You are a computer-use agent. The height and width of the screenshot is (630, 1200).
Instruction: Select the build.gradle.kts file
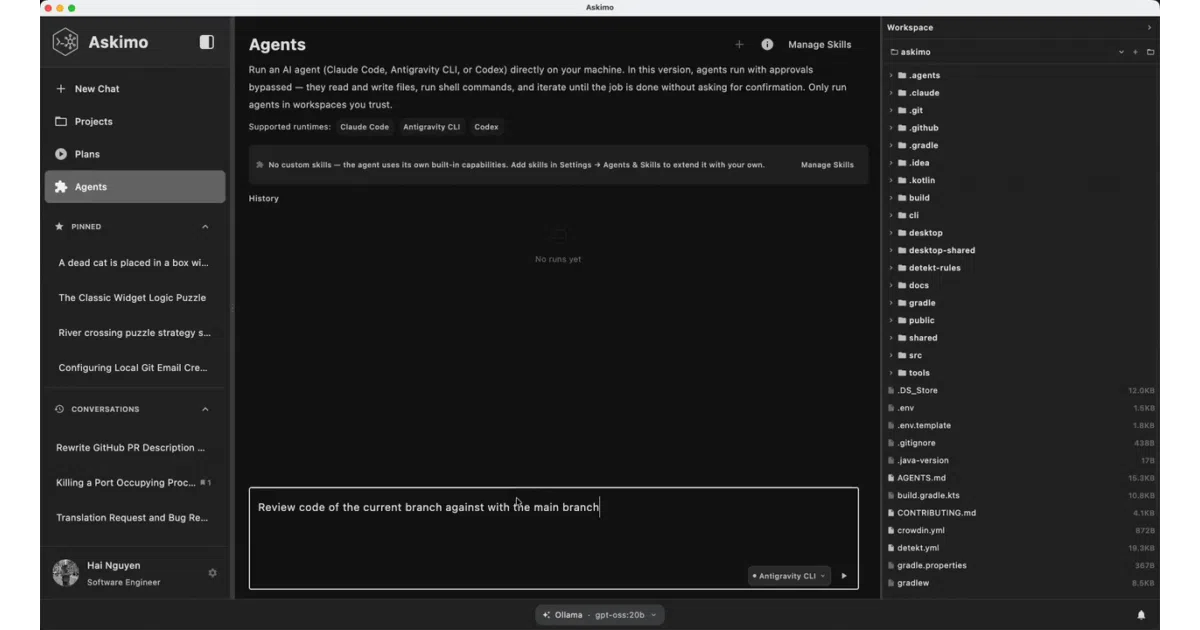[x=1020, y=495]
